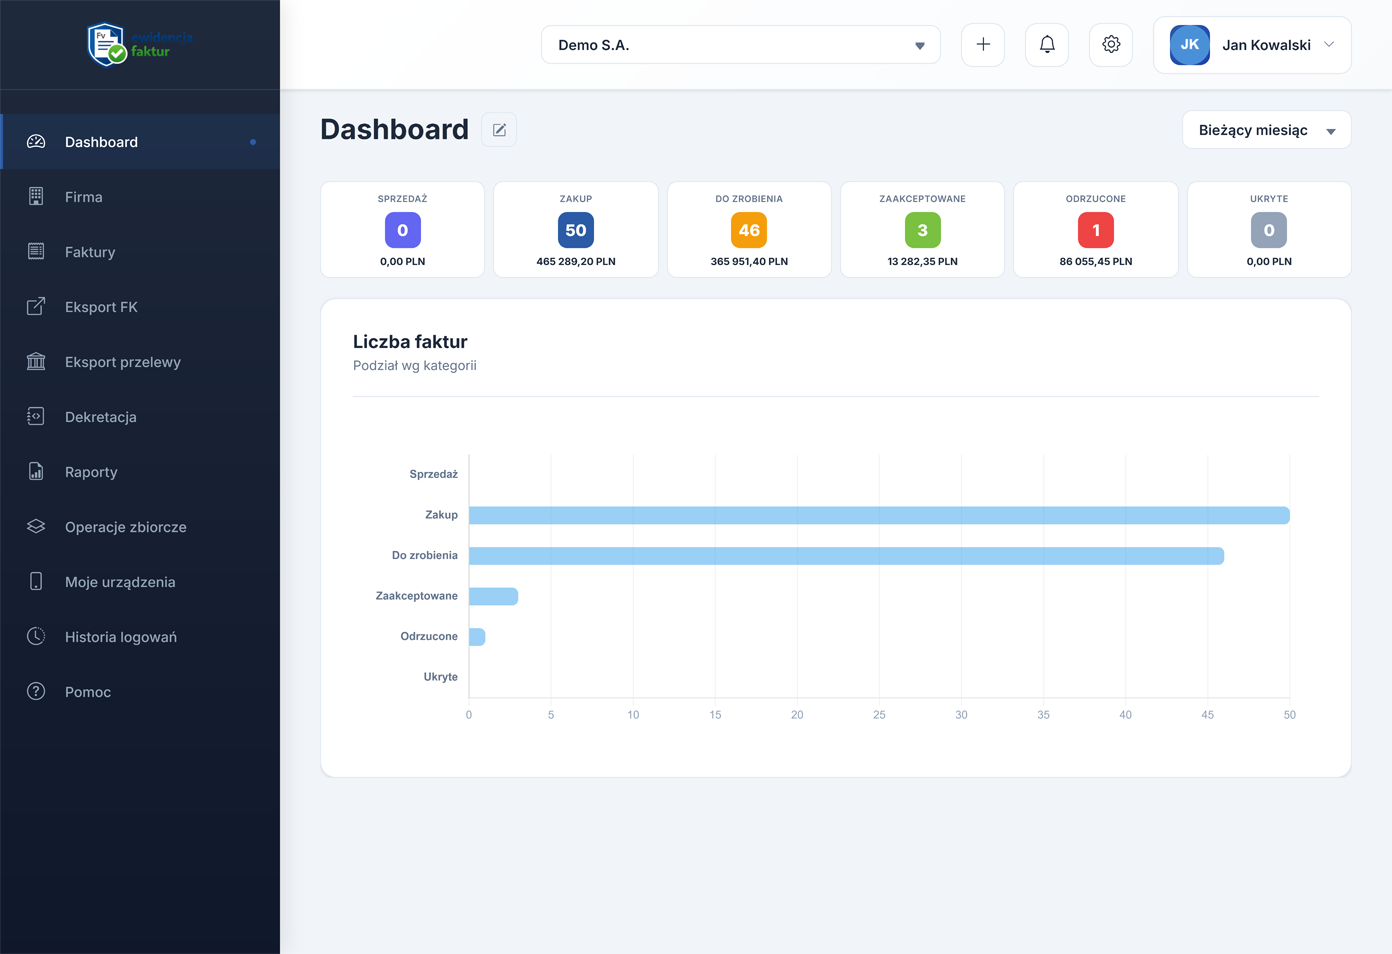Viewport: 1392px width, 954px height.
Task: Open Raporty from the sidebar
Action: pyautogui.click(x=91, y=472)
